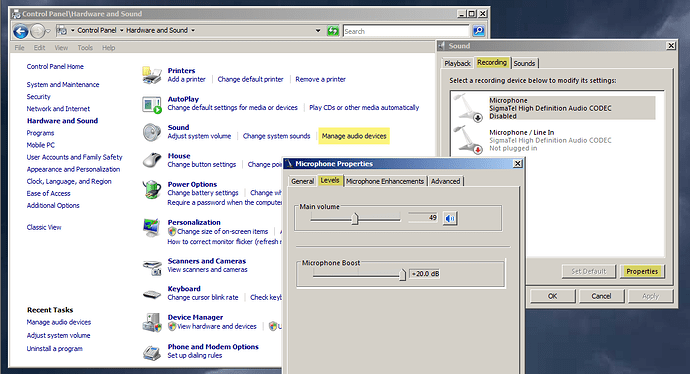Switch to the Playback tab in Sound
The height and width of the screenshot is (374, 690).
click(x=457, y=63)
